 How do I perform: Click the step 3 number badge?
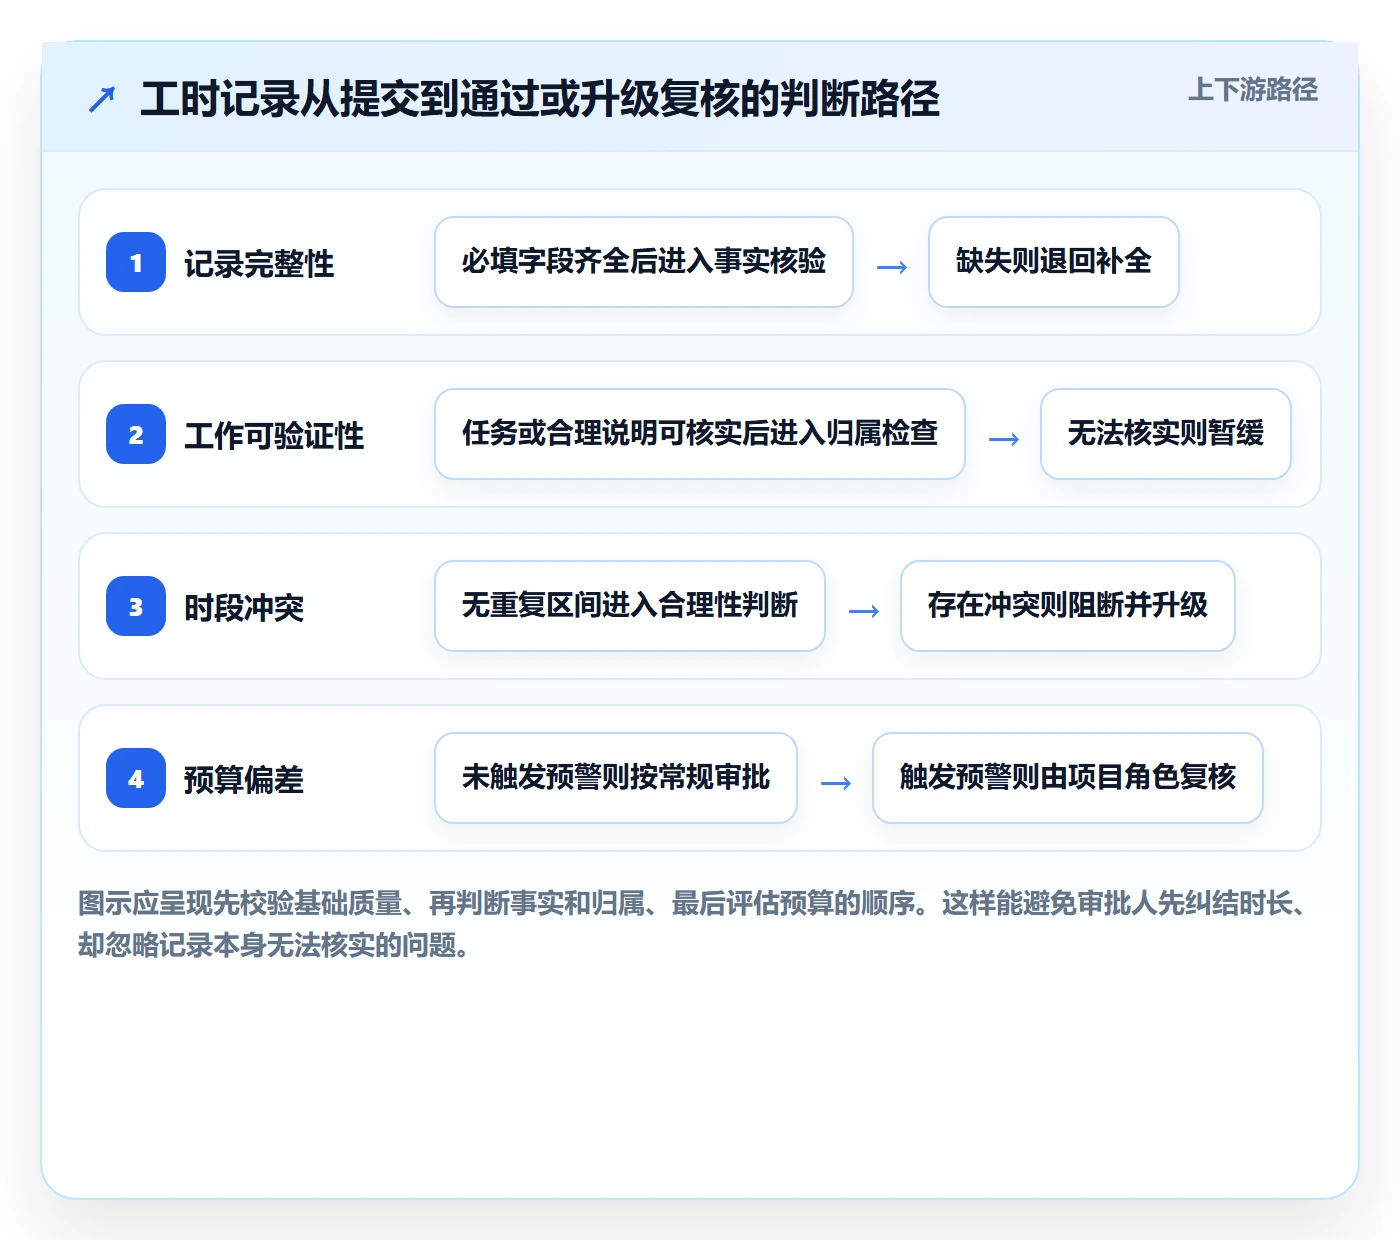coord(136,606)
